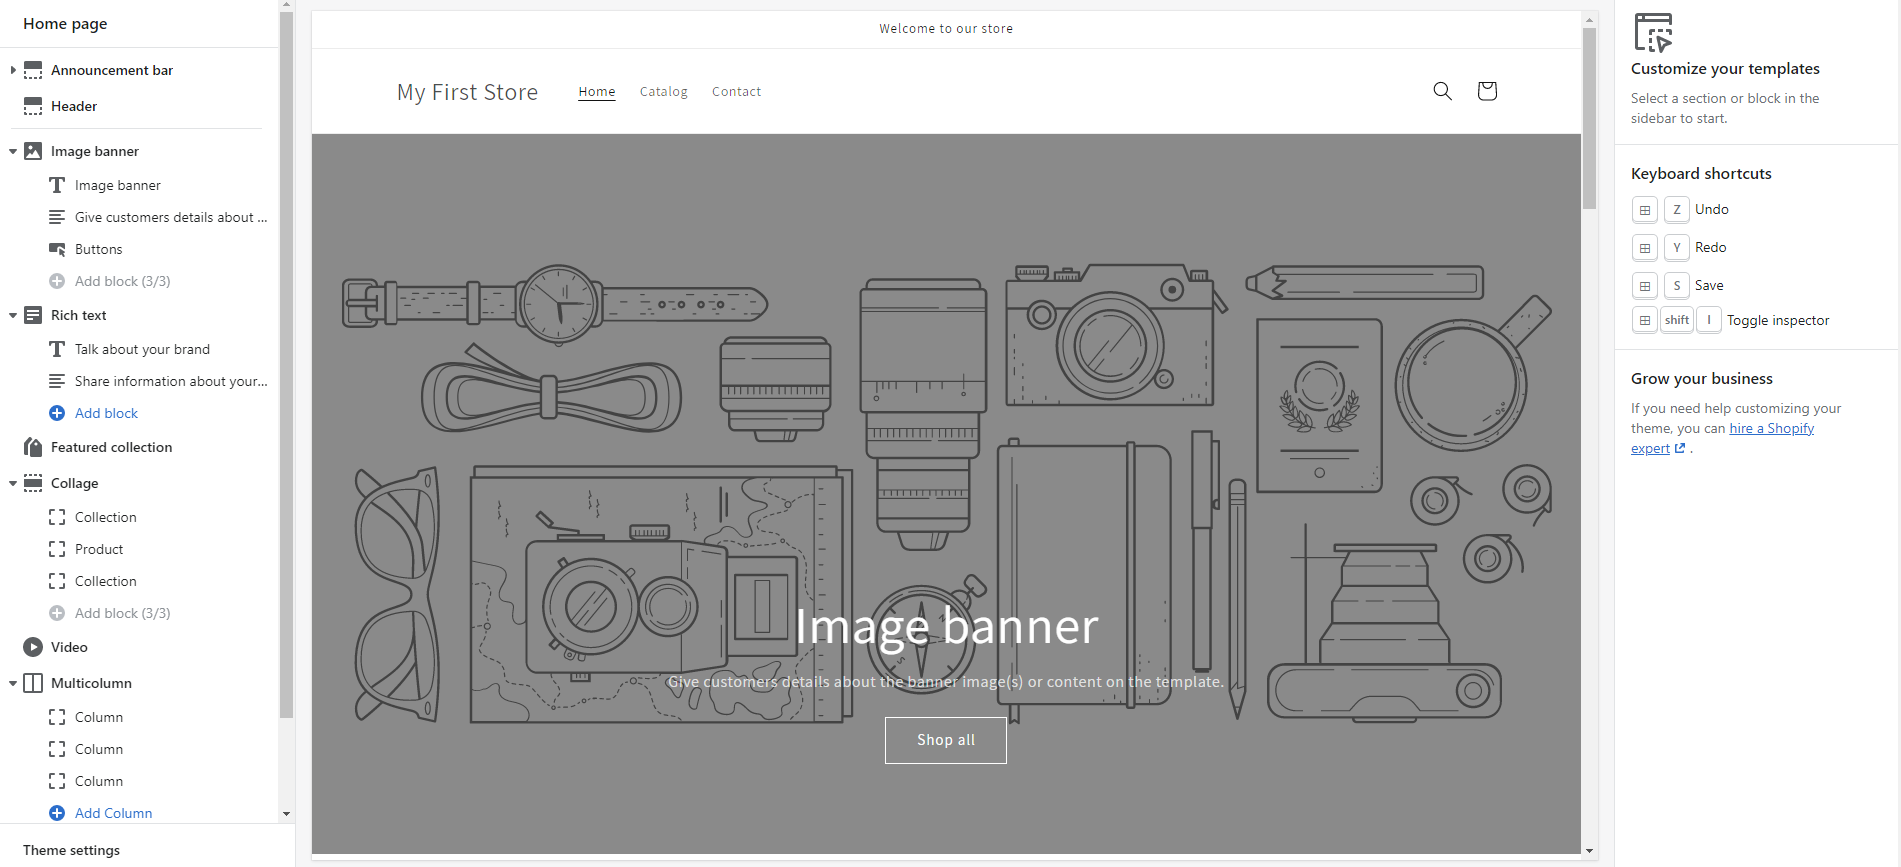The height and width of the screenshot is (867, 1901).
Task: Click Add Column in Multicolumn
Action: point(113,813)
